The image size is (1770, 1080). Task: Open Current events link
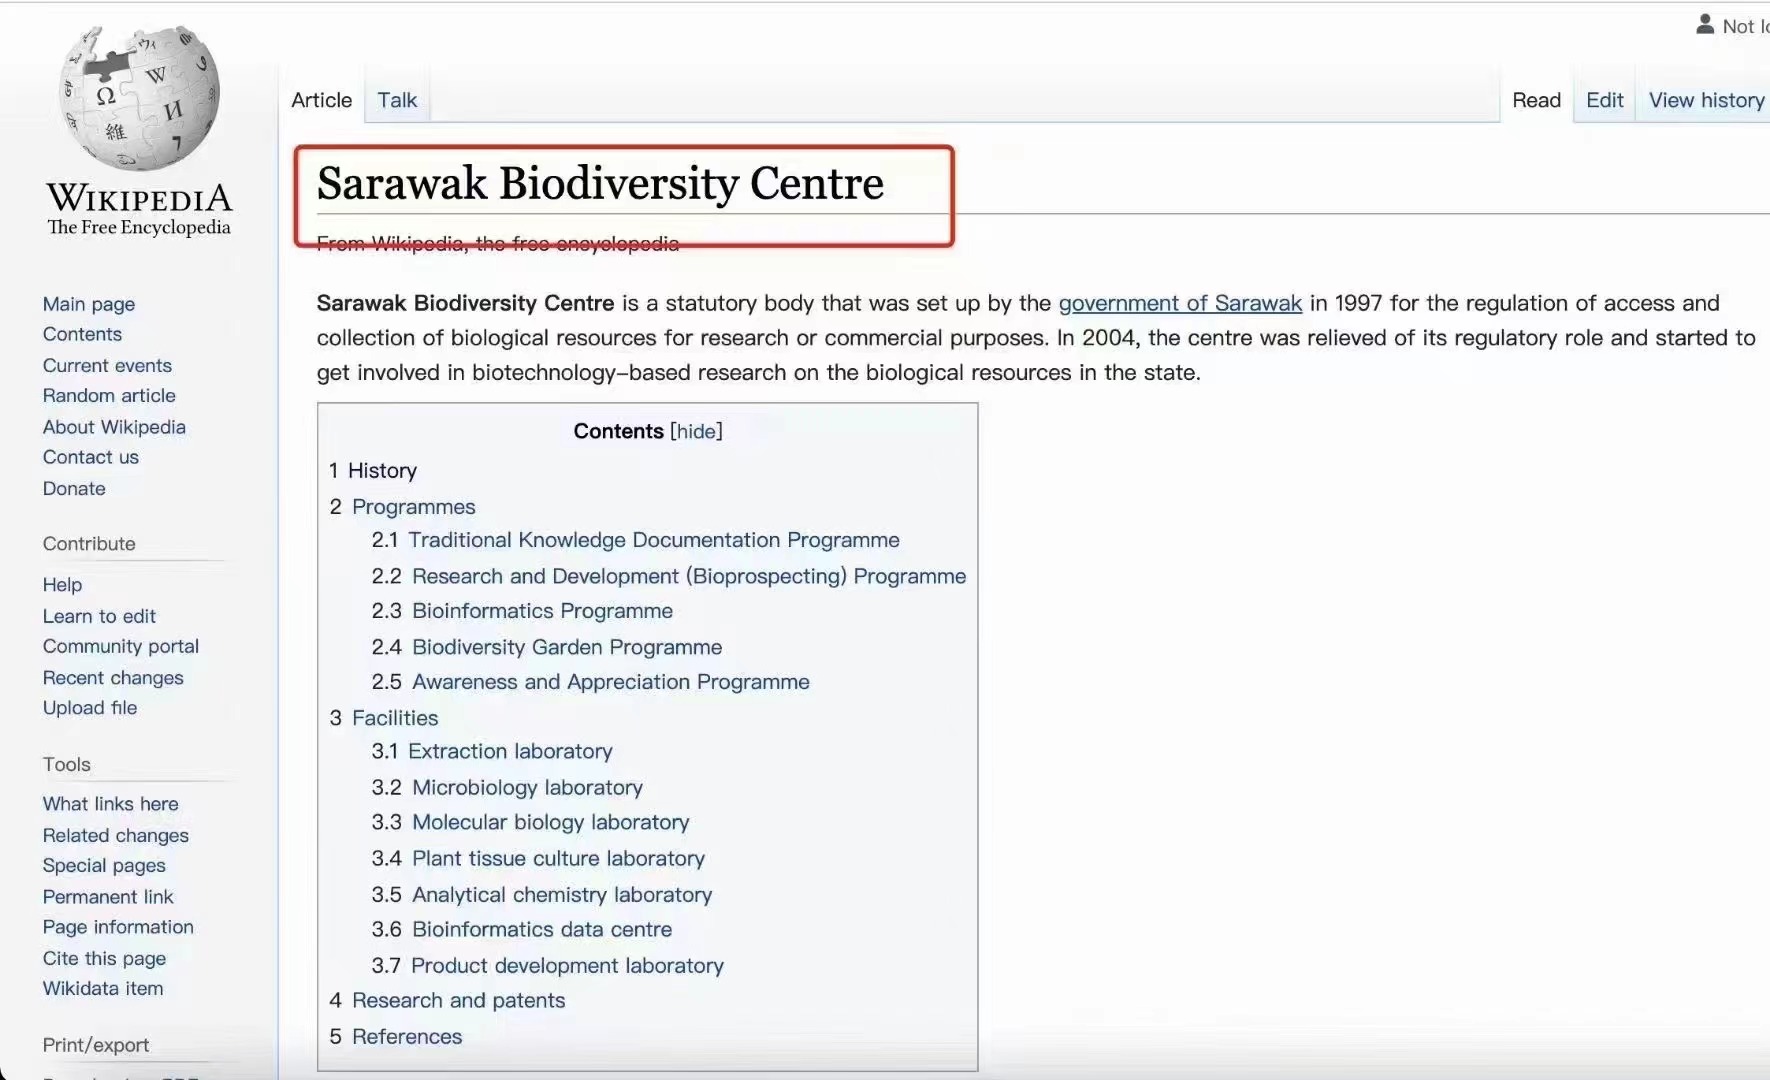click(107, 365)
